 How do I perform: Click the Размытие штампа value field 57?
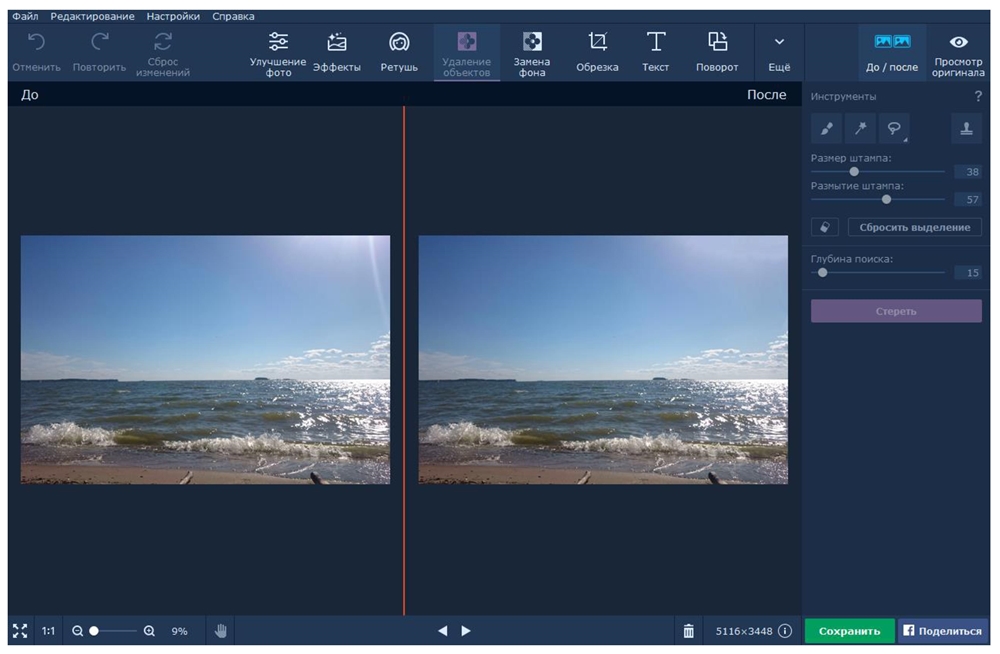tap(968, 200)
